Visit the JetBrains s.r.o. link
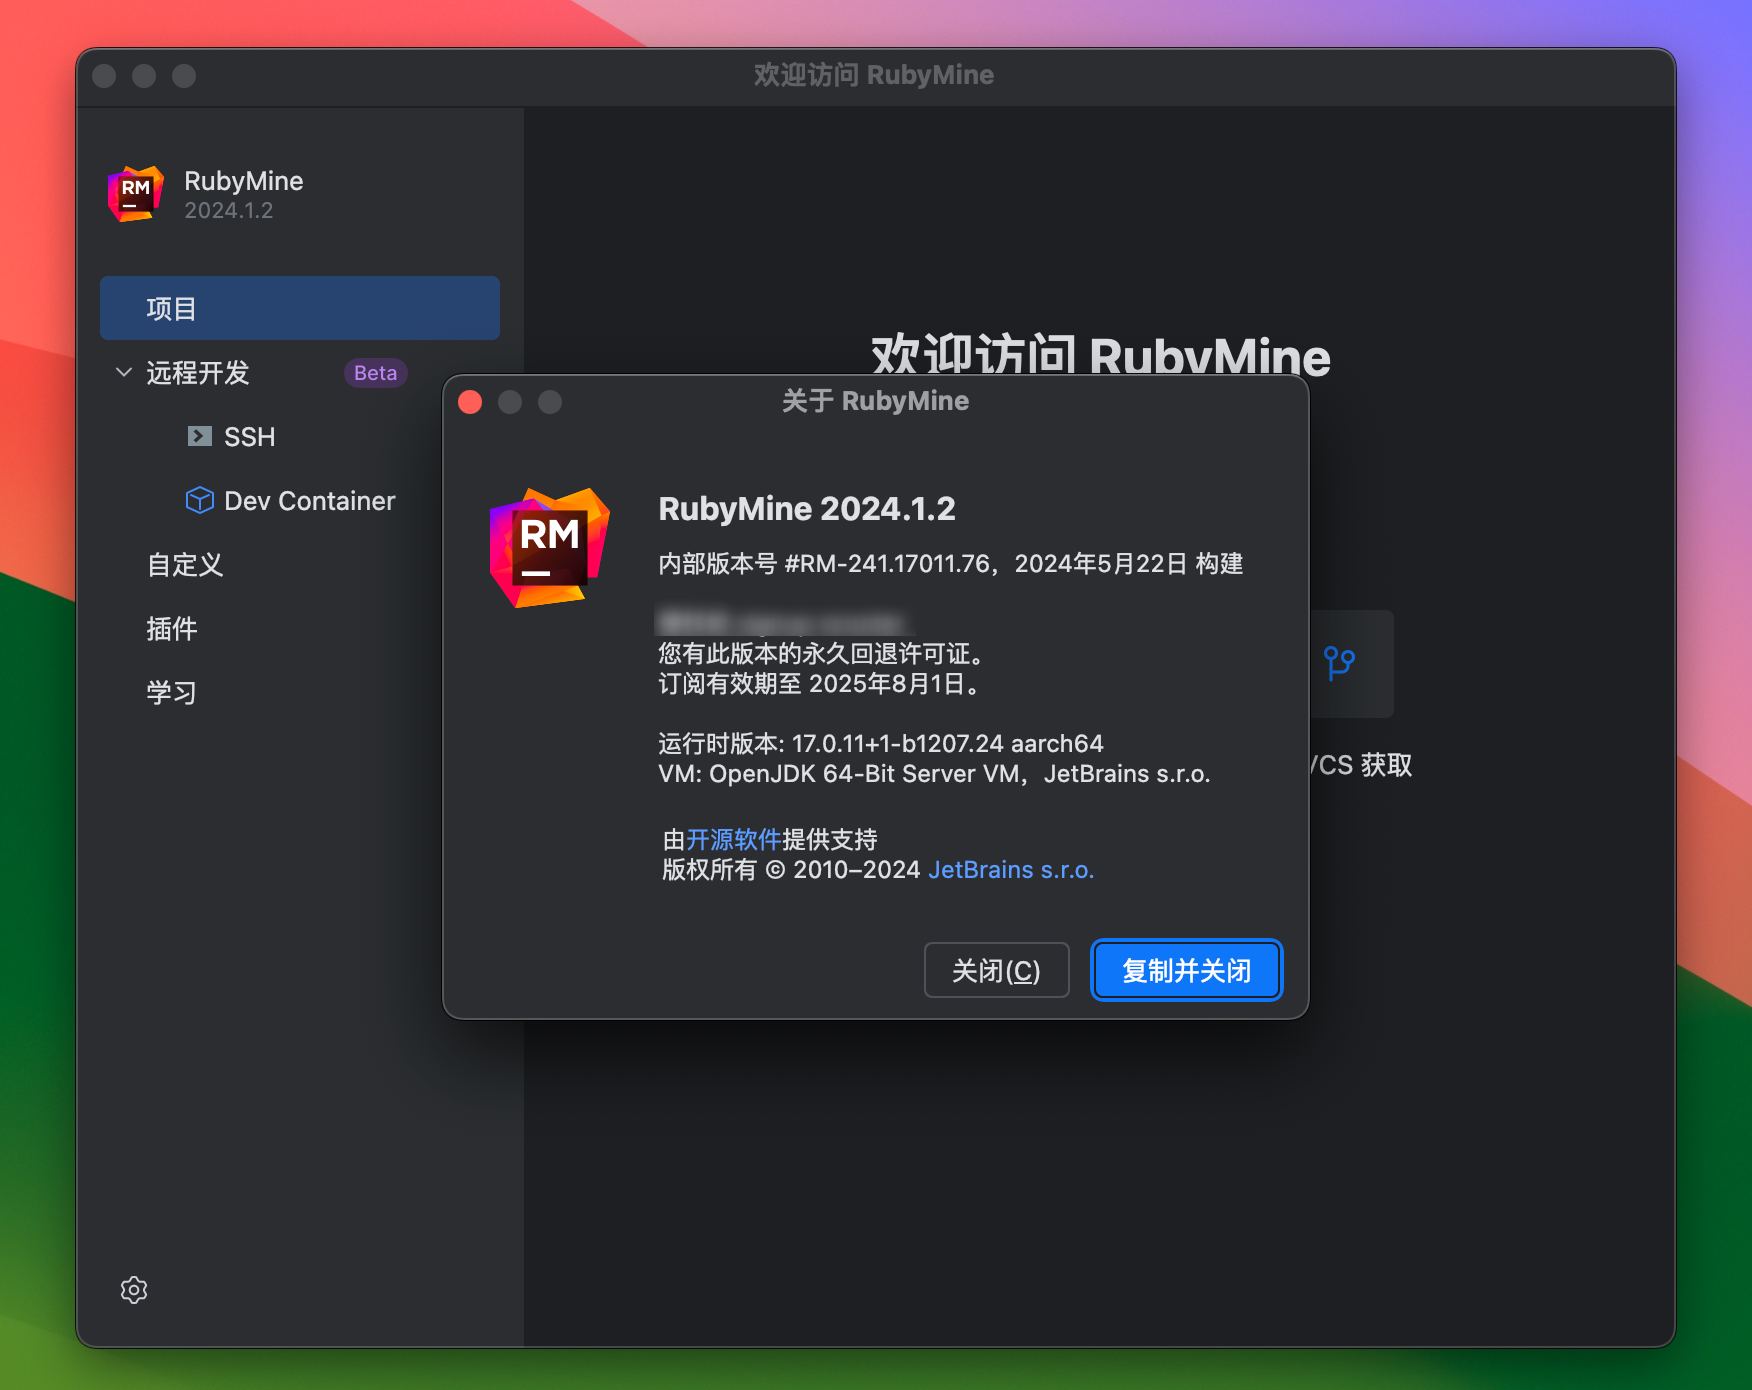The image size is (1752, 1390). pos(1010,870)
